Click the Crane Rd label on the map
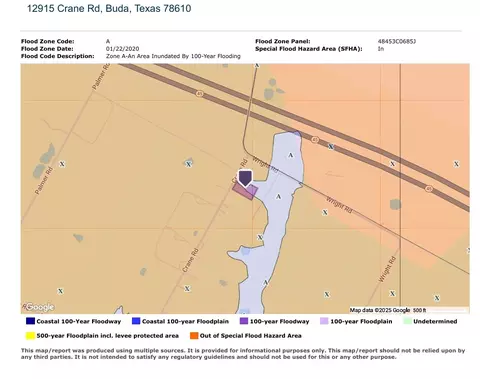Screen dimensions: 480x379 191,260
